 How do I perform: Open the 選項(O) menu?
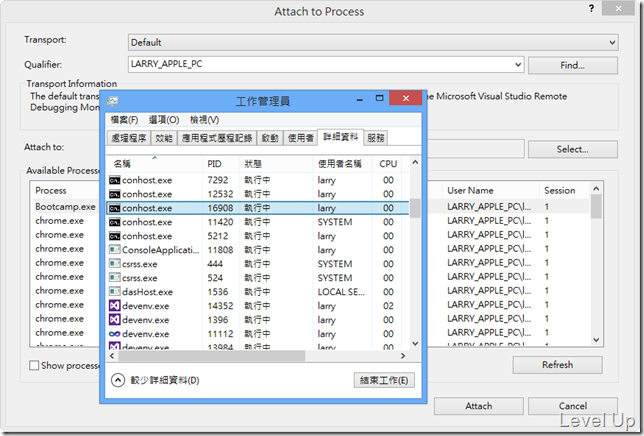pos(164,120)
